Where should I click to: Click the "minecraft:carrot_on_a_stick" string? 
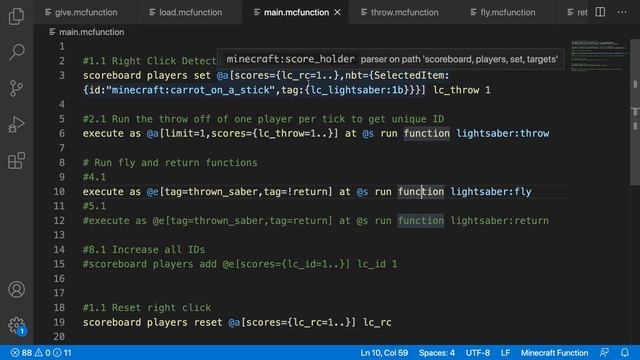(191, 90)
